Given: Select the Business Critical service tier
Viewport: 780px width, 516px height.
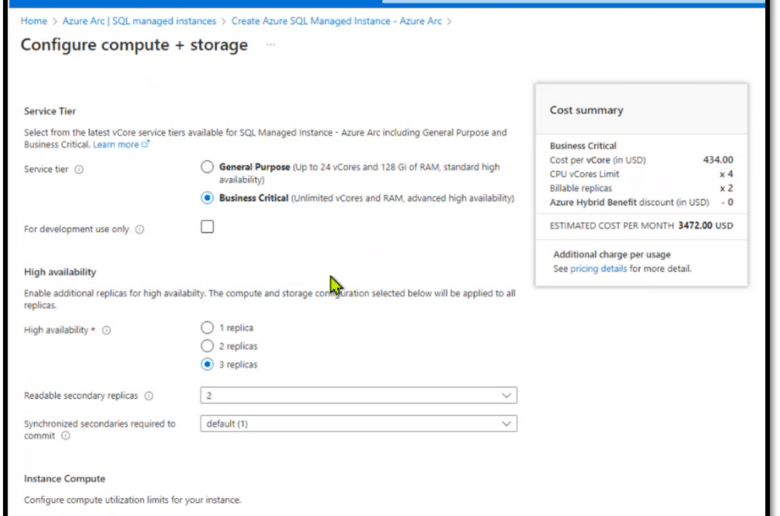Looking at the screenshot, I should pyautogui.click(x=207, y=198).
